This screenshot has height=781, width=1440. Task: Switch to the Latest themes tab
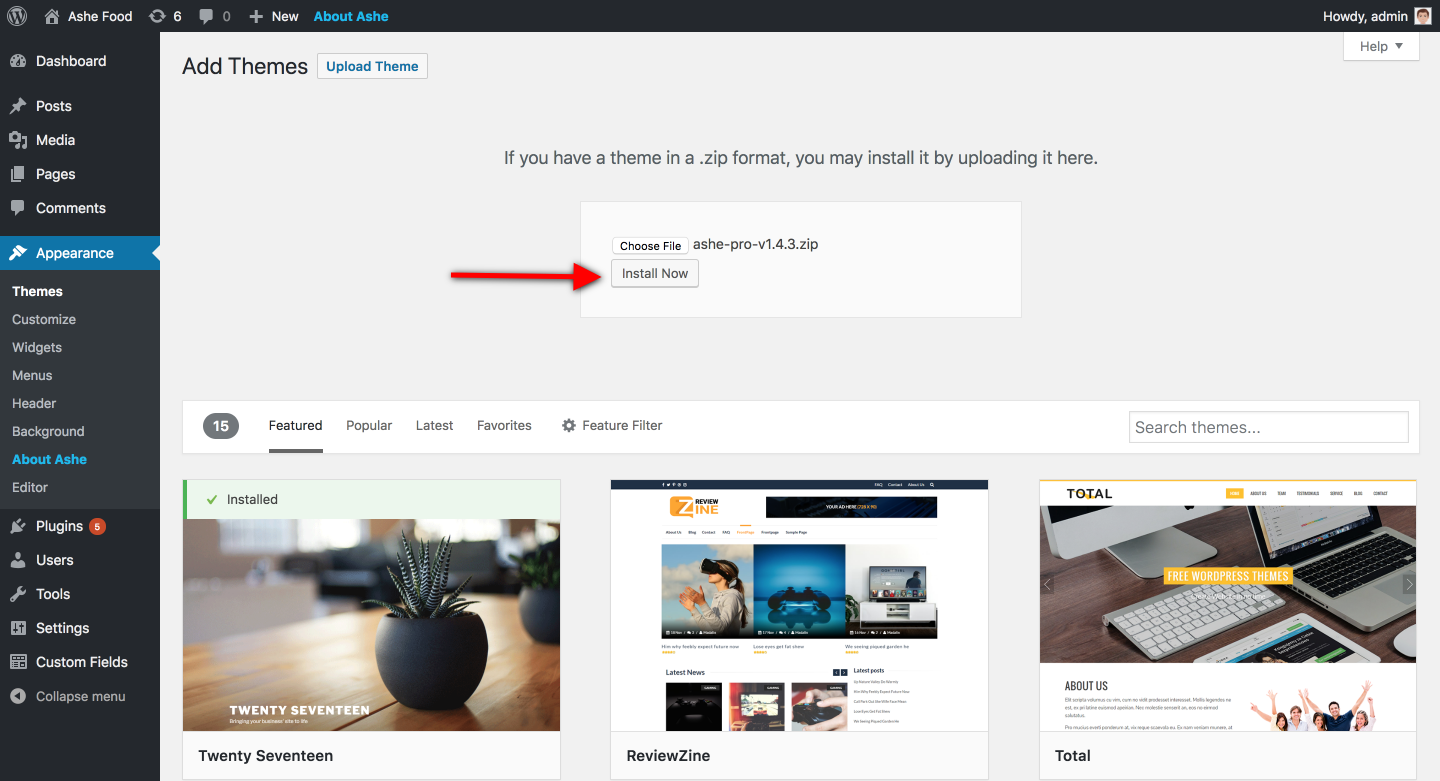(x=434, y=426)
